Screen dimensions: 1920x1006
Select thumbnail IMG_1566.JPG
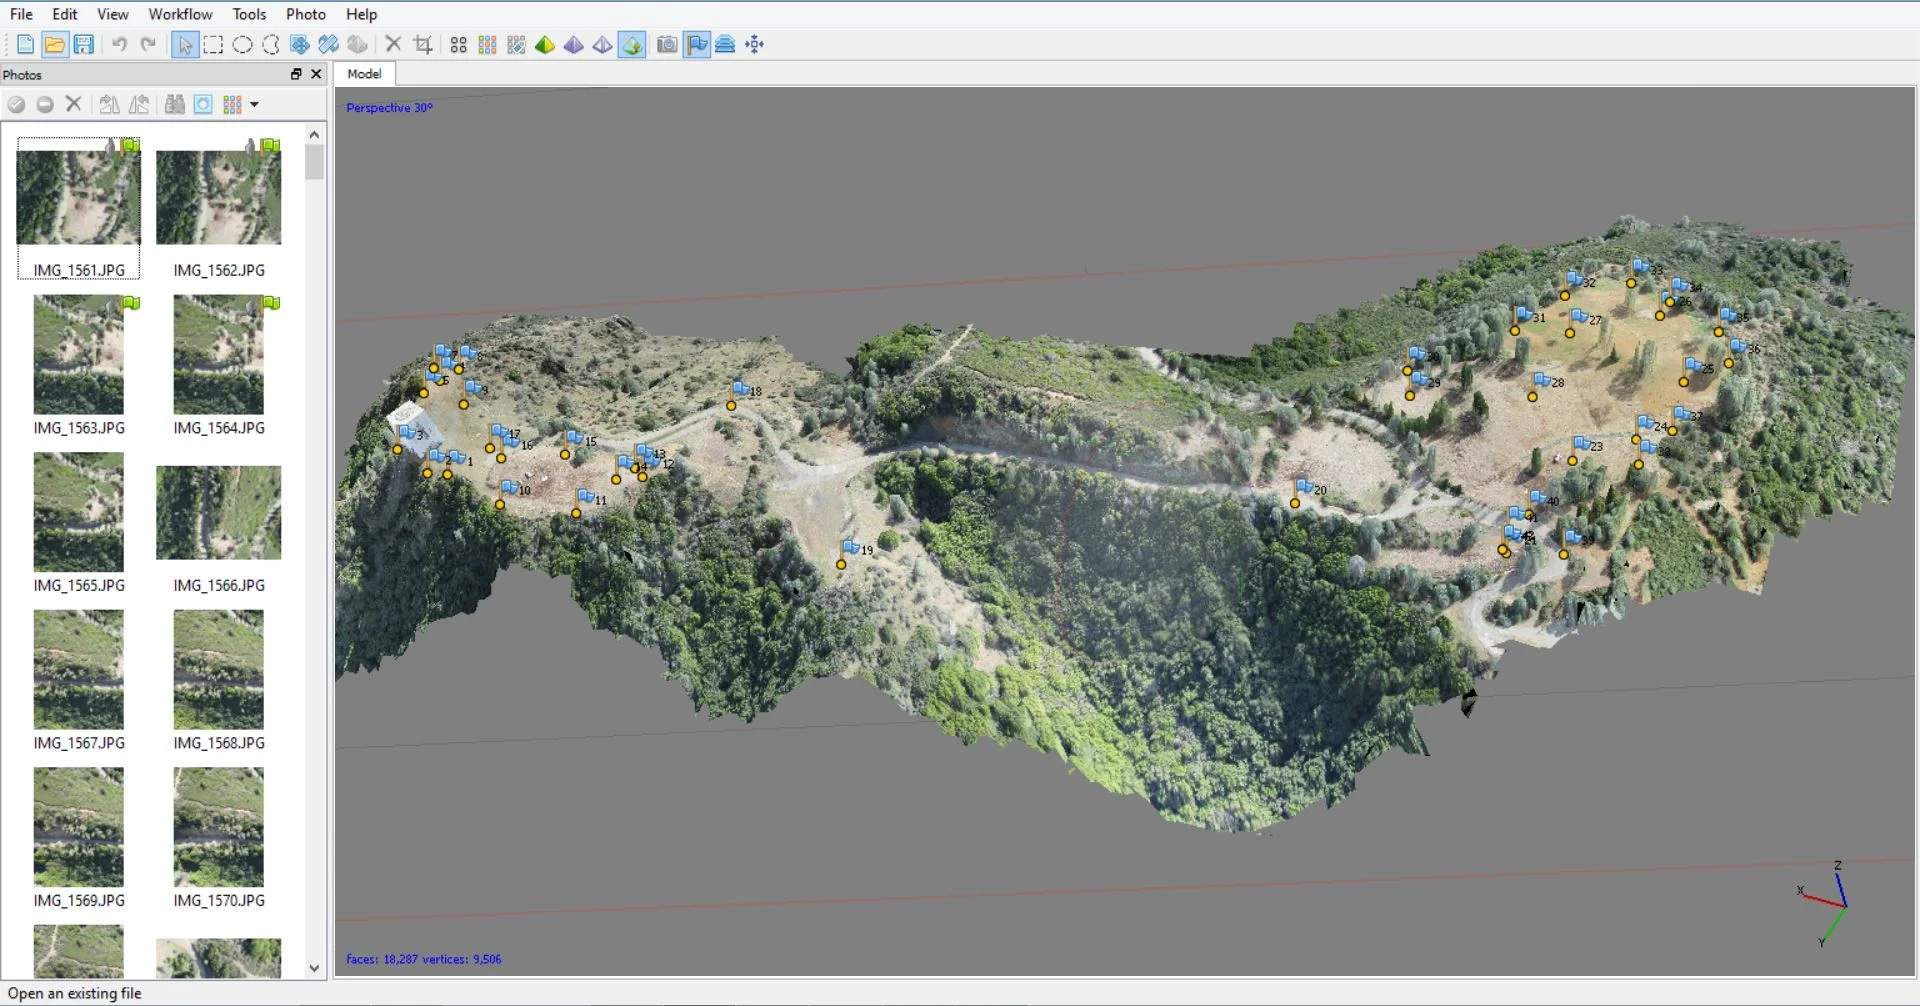pos(219,512)
